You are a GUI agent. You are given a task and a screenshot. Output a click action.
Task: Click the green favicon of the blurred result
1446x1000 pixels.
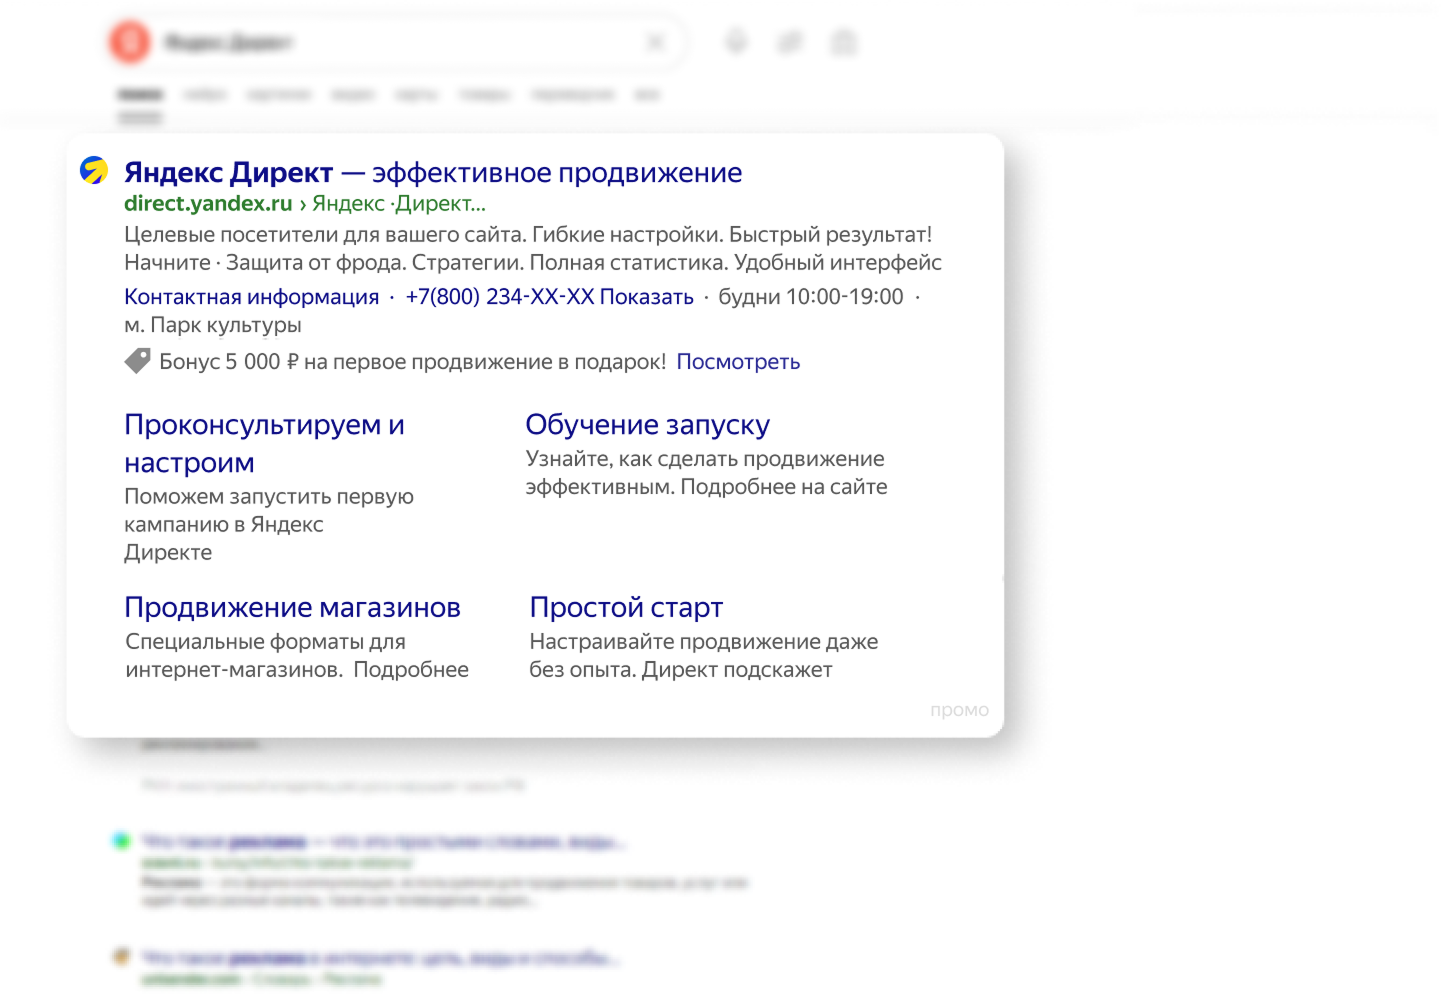click(122, 841)
